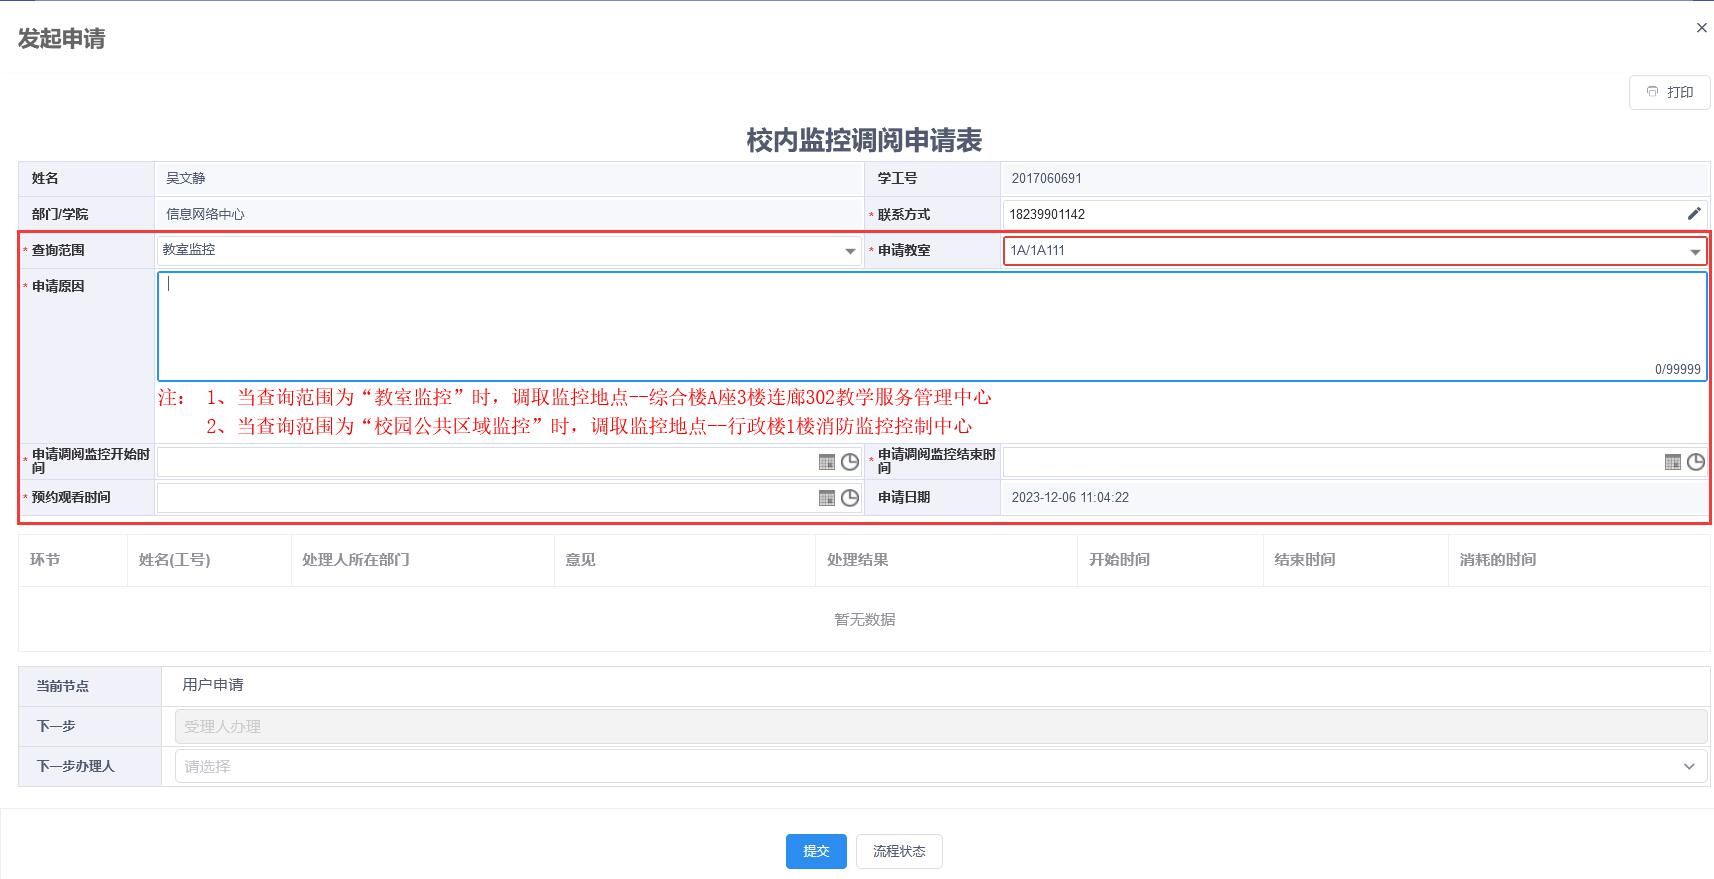Expand the 查询范围 dropdown
Viewport: 1714px width, 879px height.
850,251
